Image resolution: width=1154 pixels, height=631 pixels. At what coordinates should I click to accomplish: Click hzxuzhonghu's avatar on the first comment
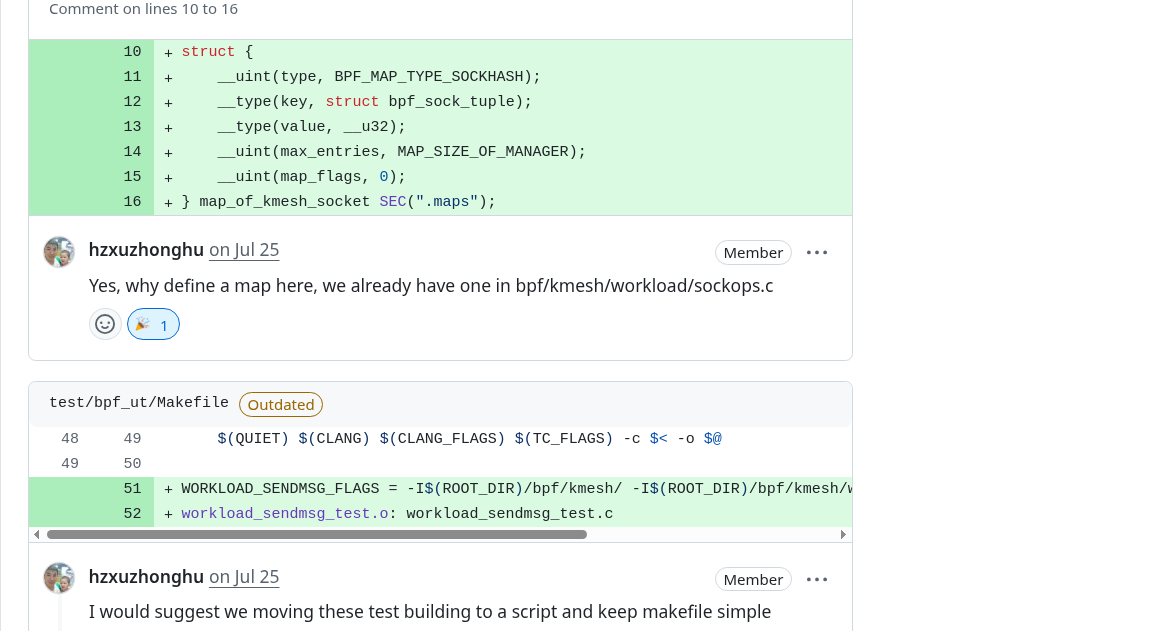[59, 251]
